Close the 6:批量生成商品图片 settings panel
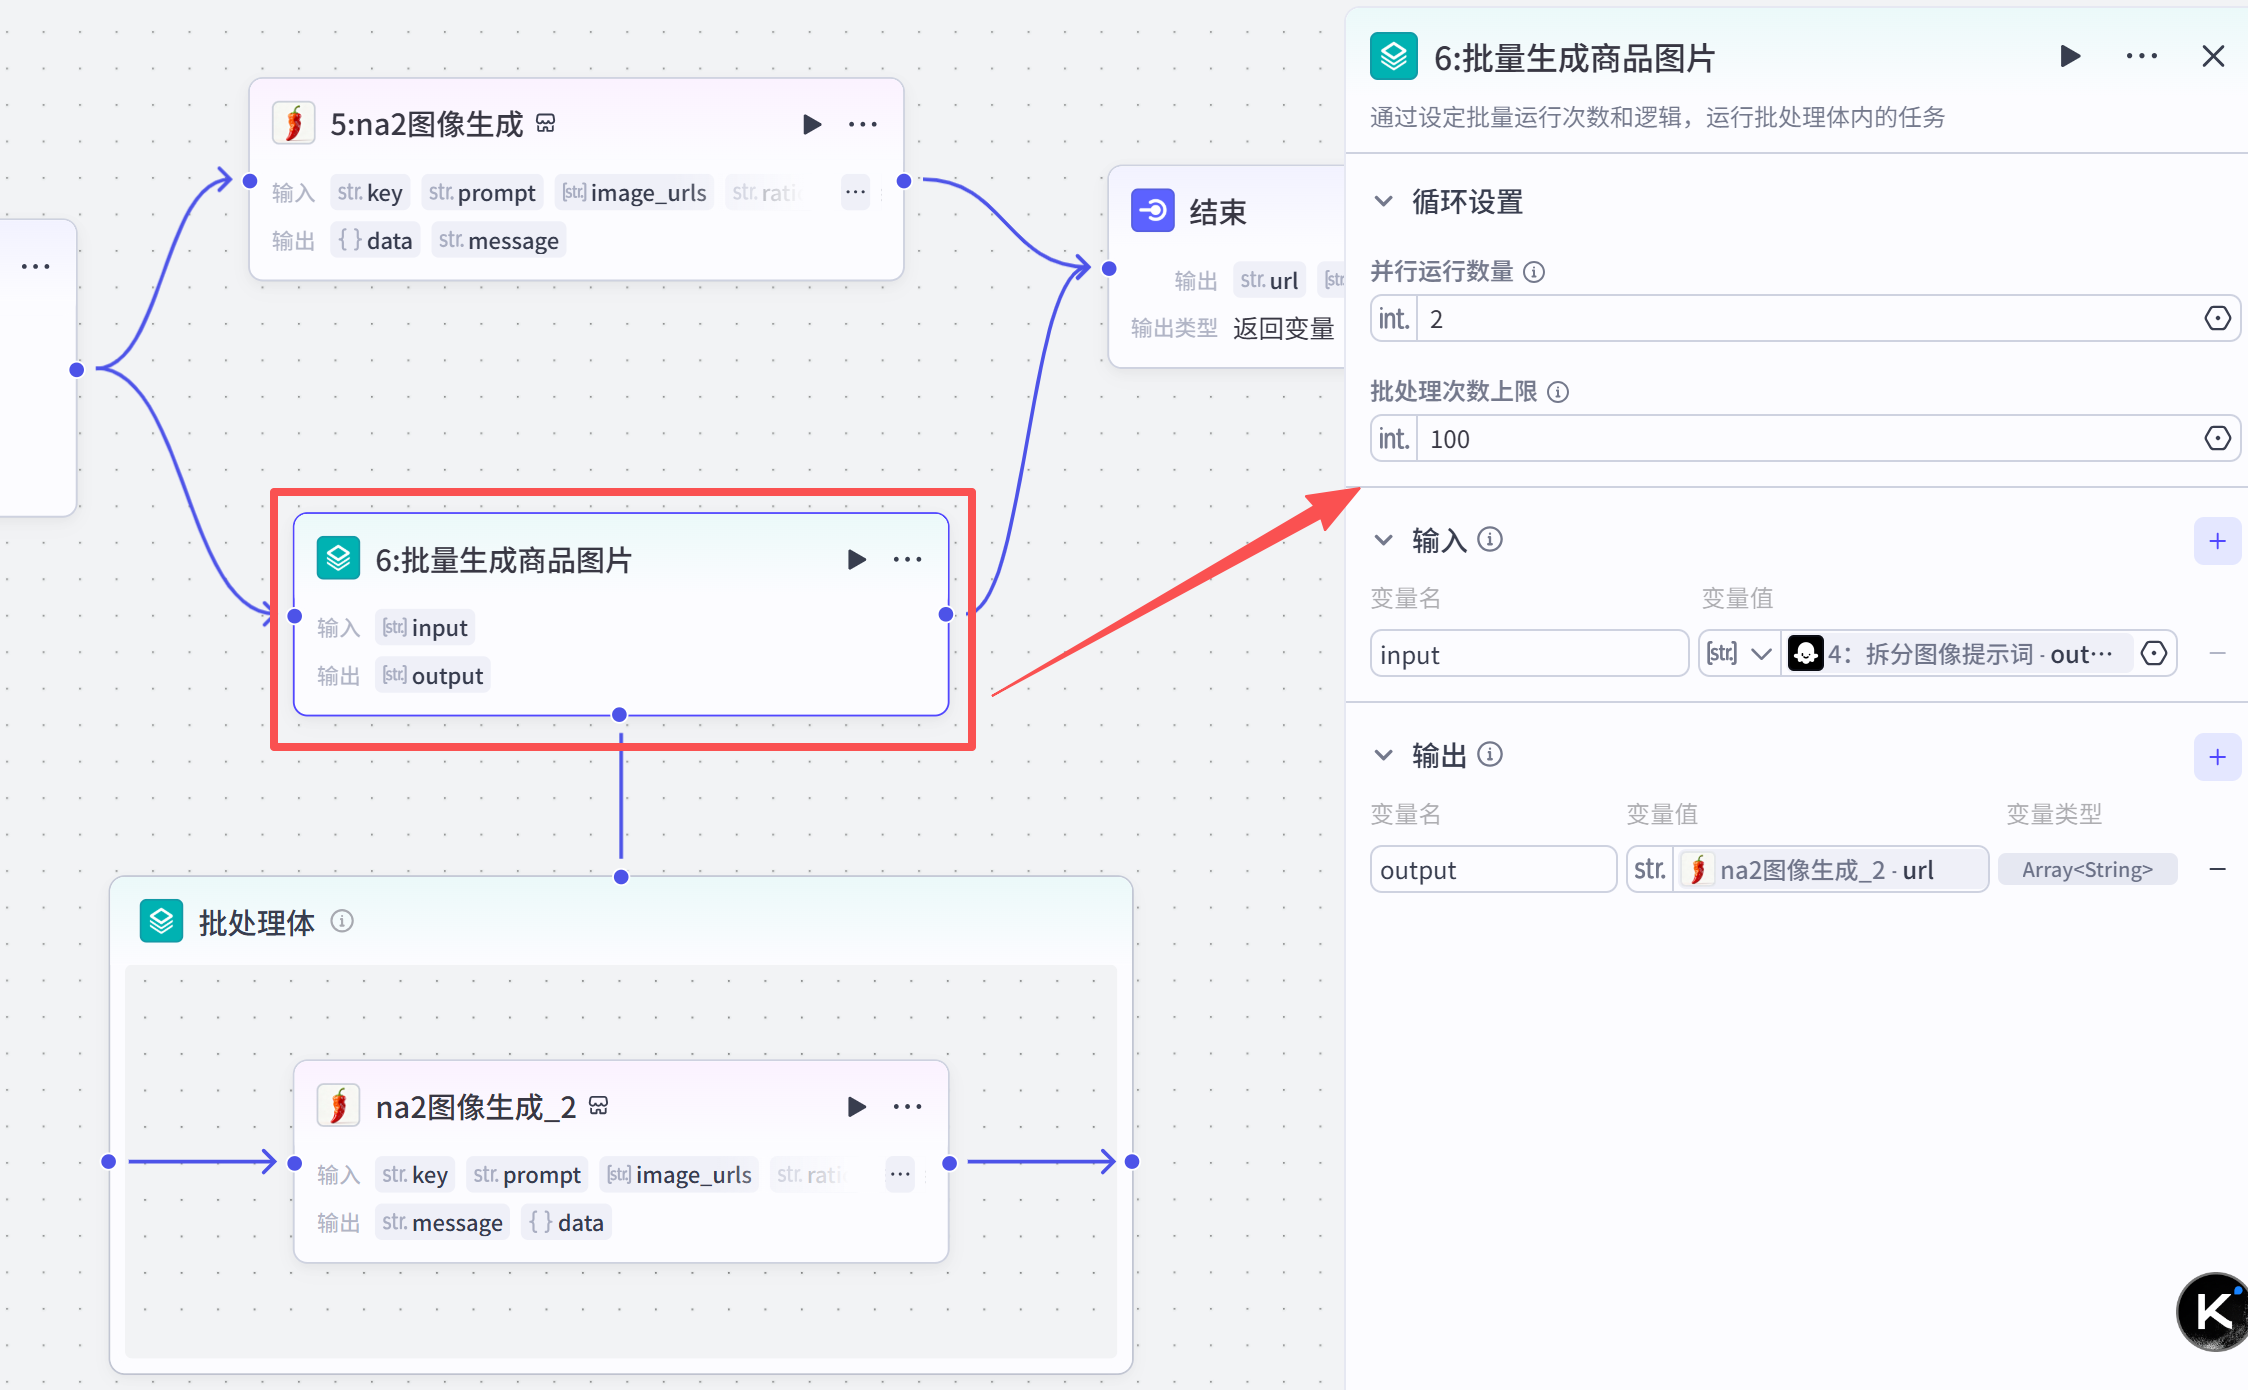Screen dimensions: 2248x1390 2213,57
